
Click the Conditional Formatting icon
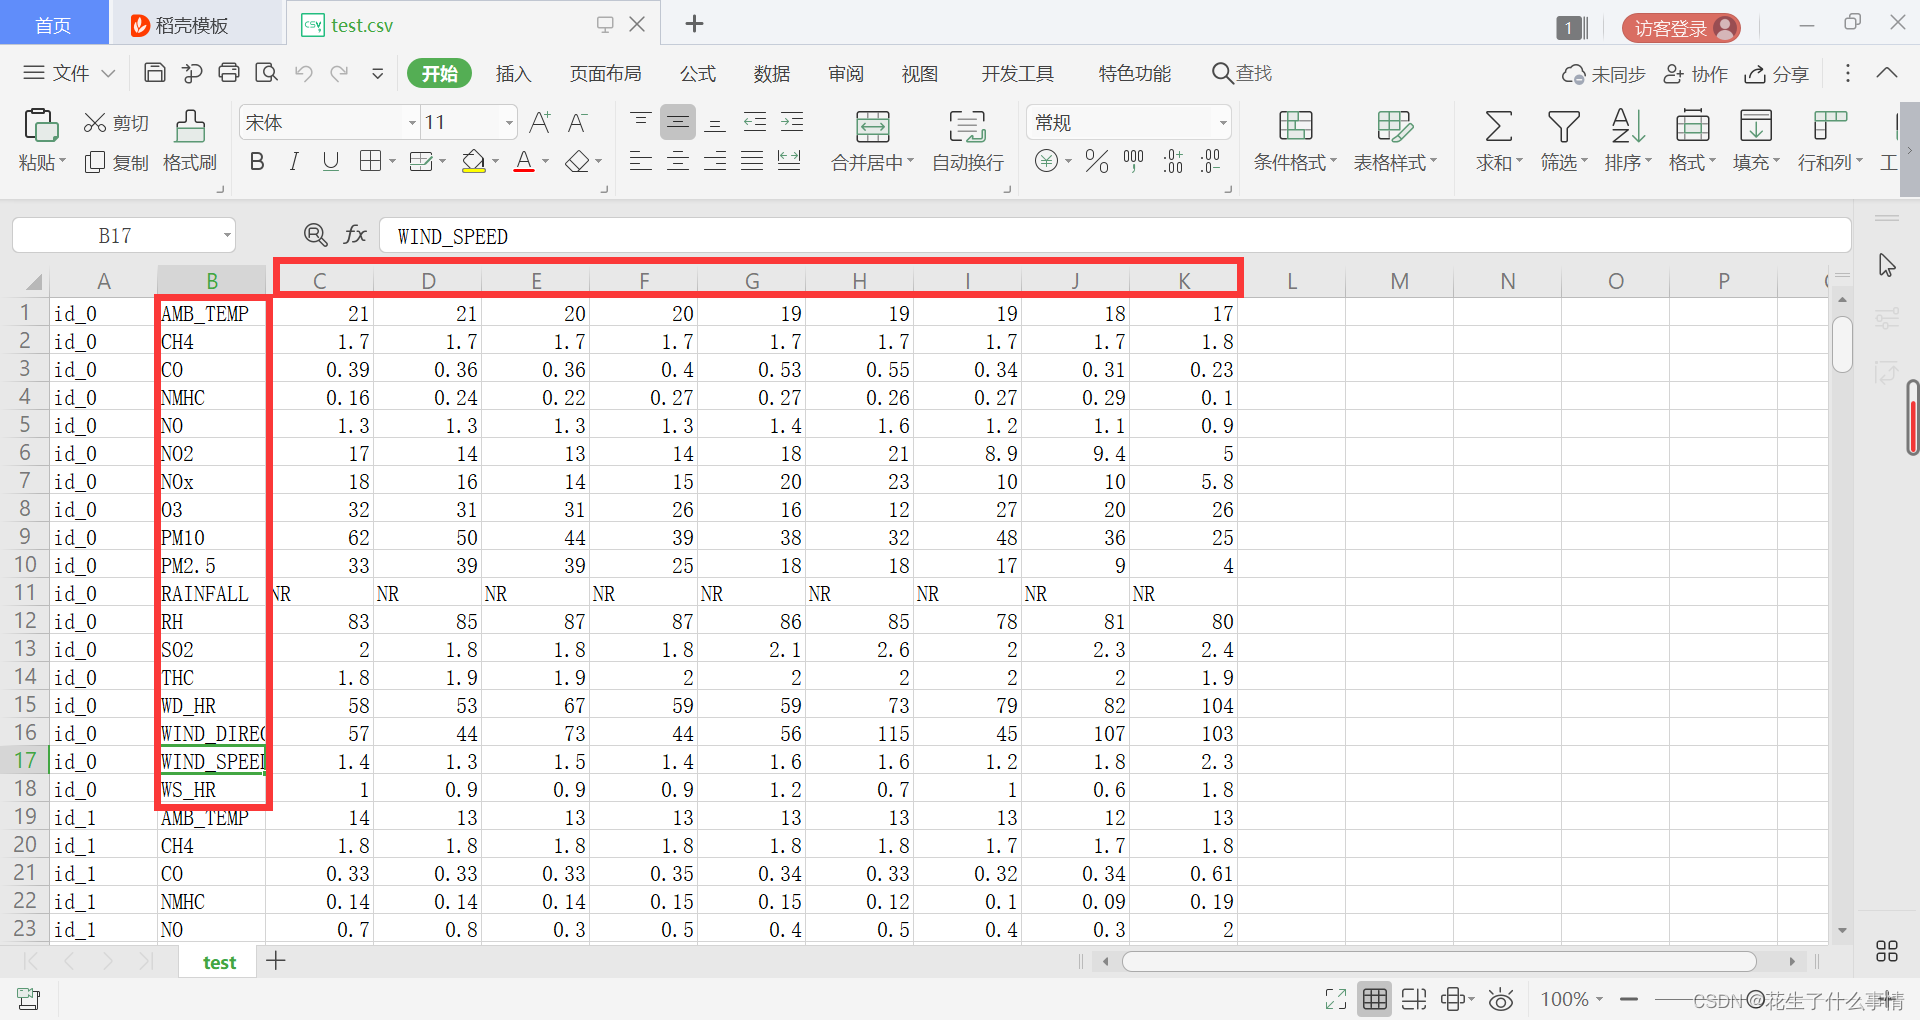(1295, 127)
